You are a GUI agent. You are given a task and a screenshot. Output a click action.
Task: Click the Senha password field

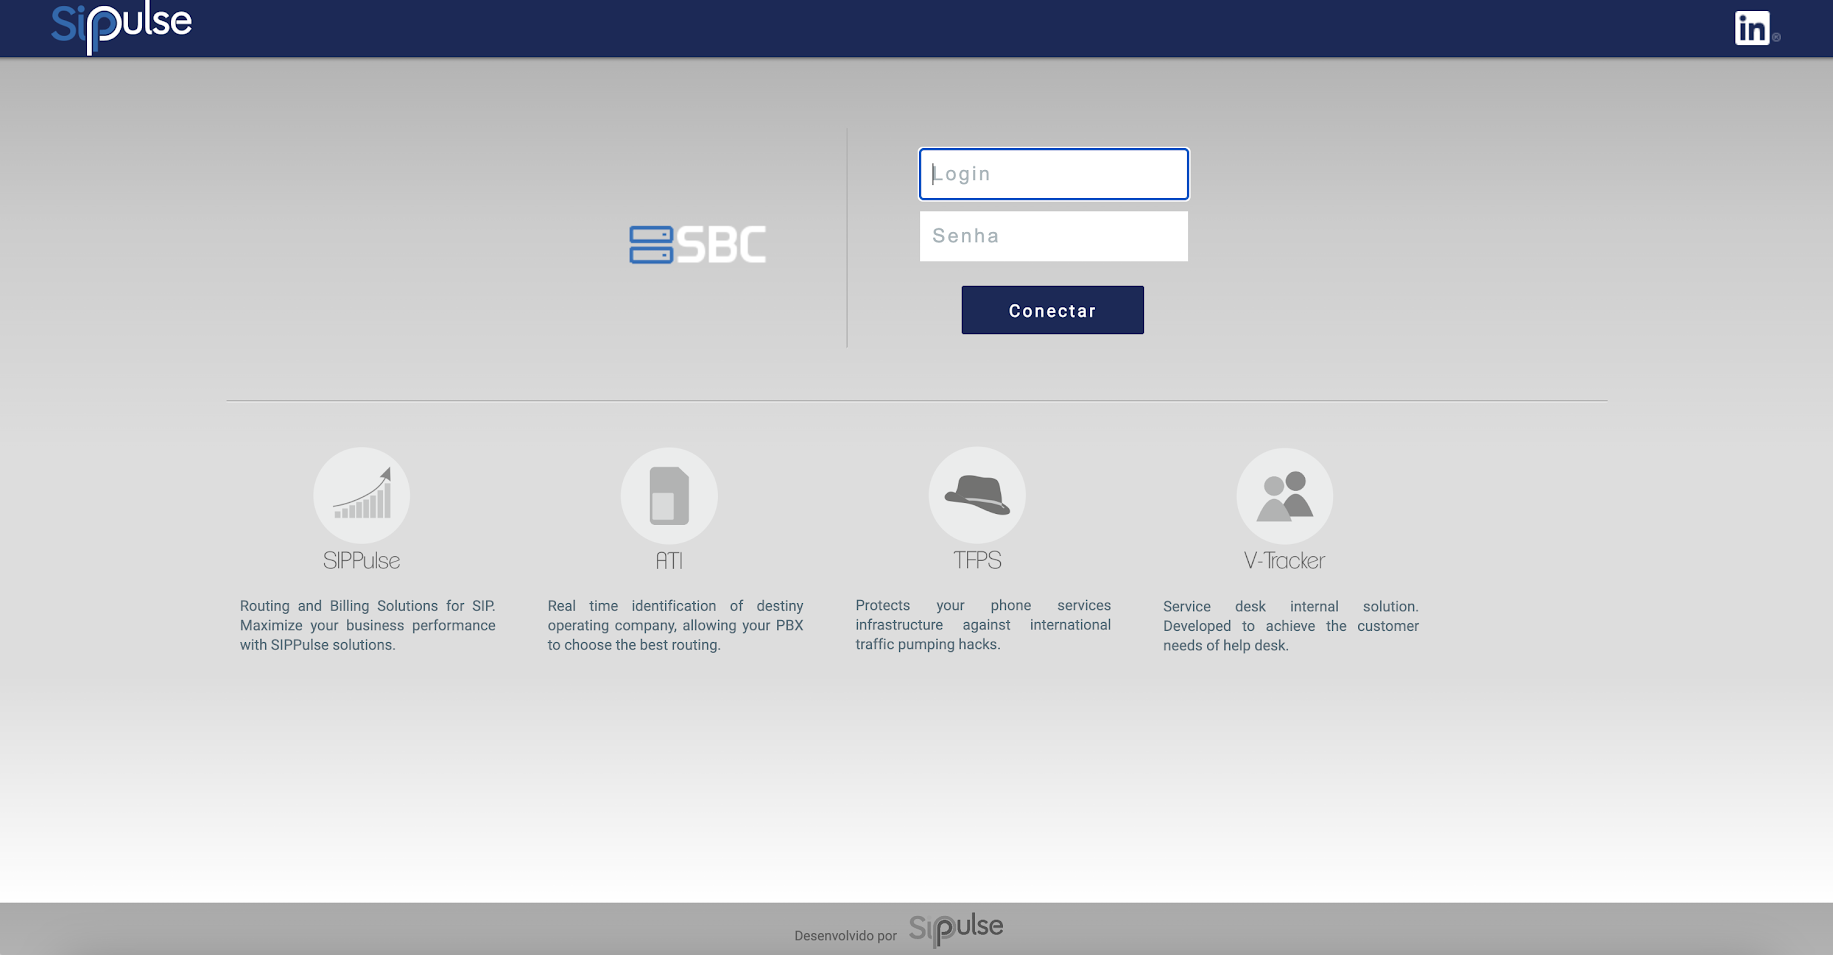click(x=1054, y=236)
